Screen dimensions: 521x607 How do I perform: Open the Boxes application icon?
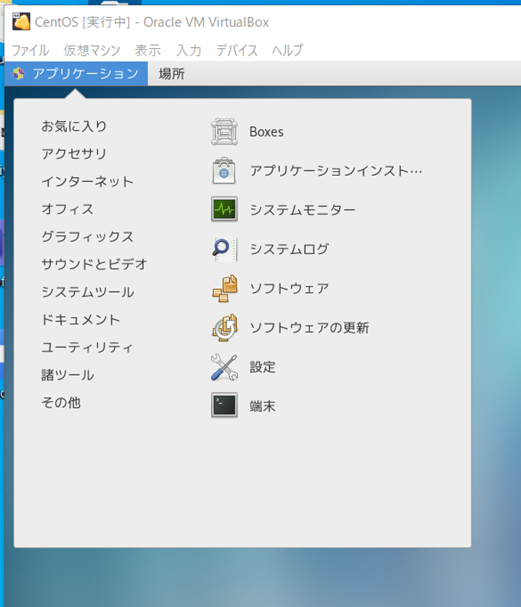[x=224, y=132]
